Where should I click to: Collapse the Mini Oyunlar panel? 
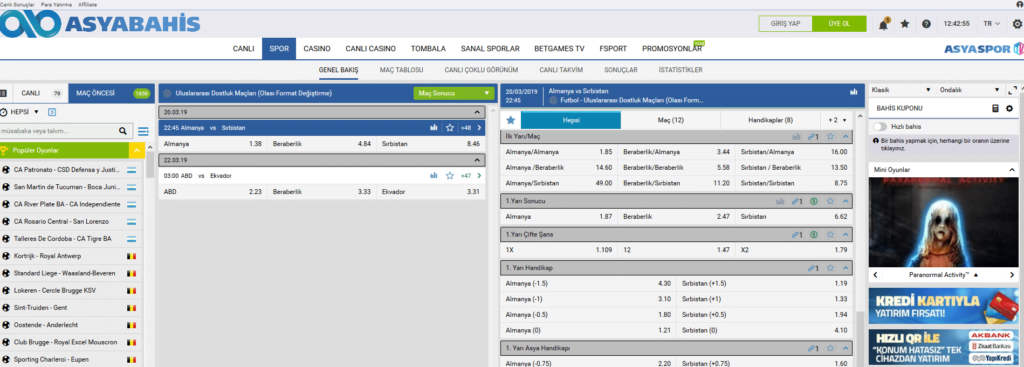coord(1012,170)
